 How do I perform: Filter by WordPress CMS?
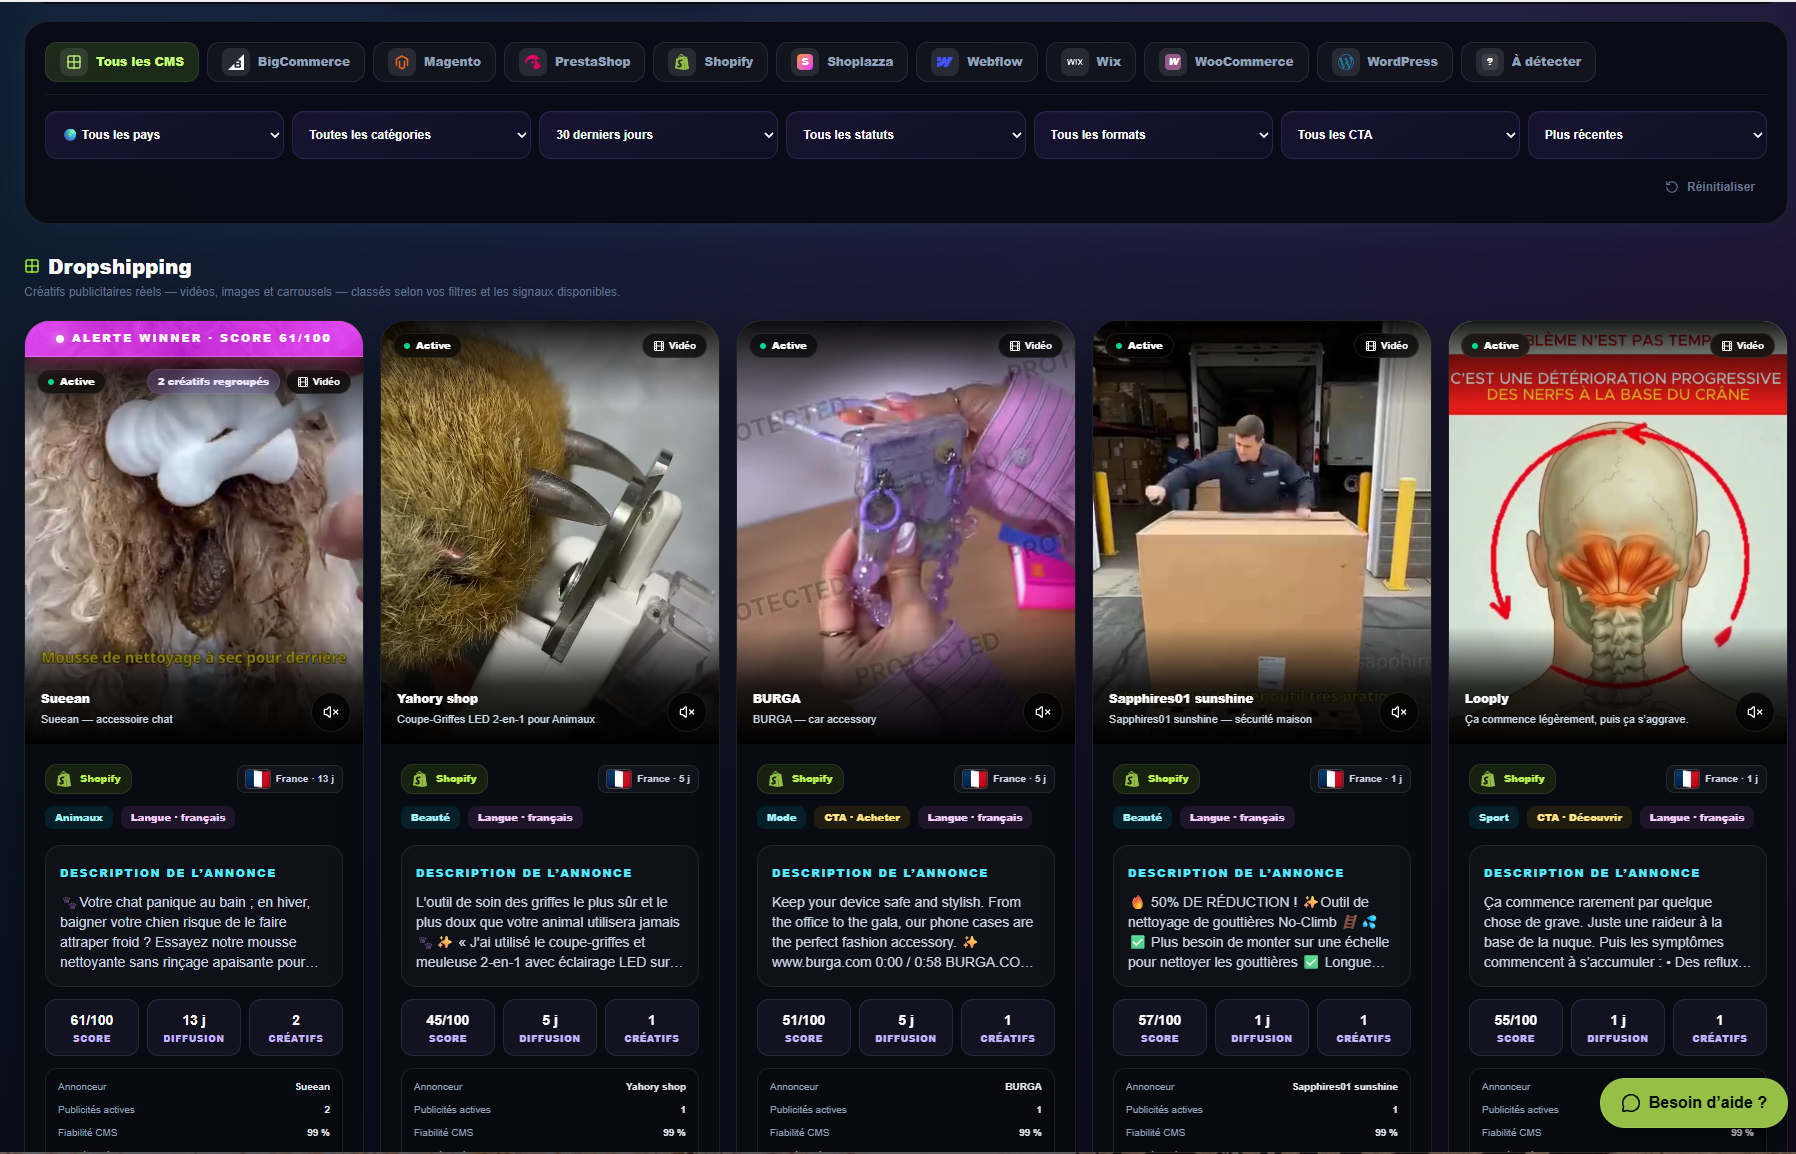pos(1385,62)
